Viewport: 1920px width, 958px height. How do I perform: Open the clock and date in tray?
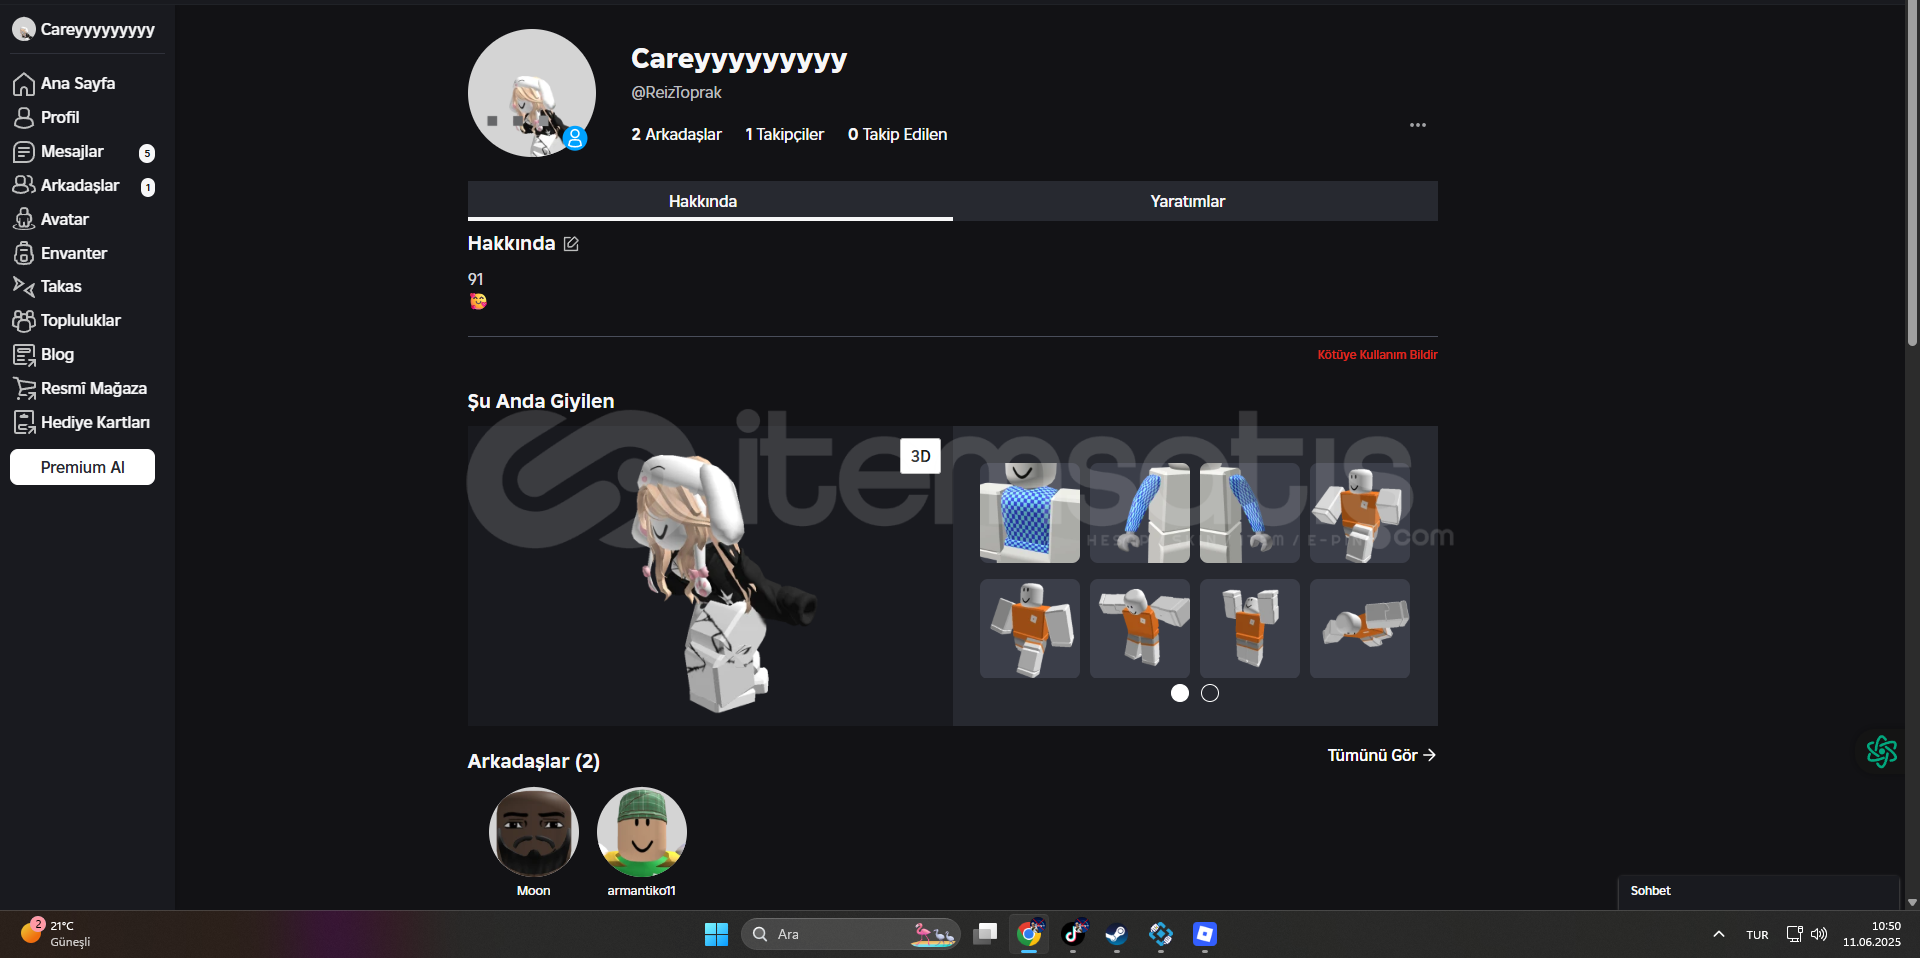point(1872,934)
